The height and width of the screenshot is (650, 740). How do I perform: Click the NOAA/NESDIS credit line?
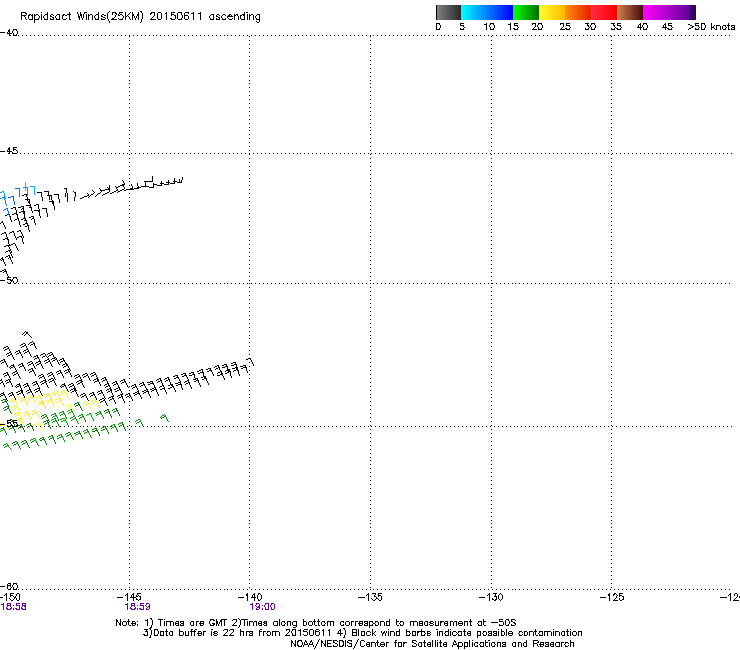[x=432, y=644]
